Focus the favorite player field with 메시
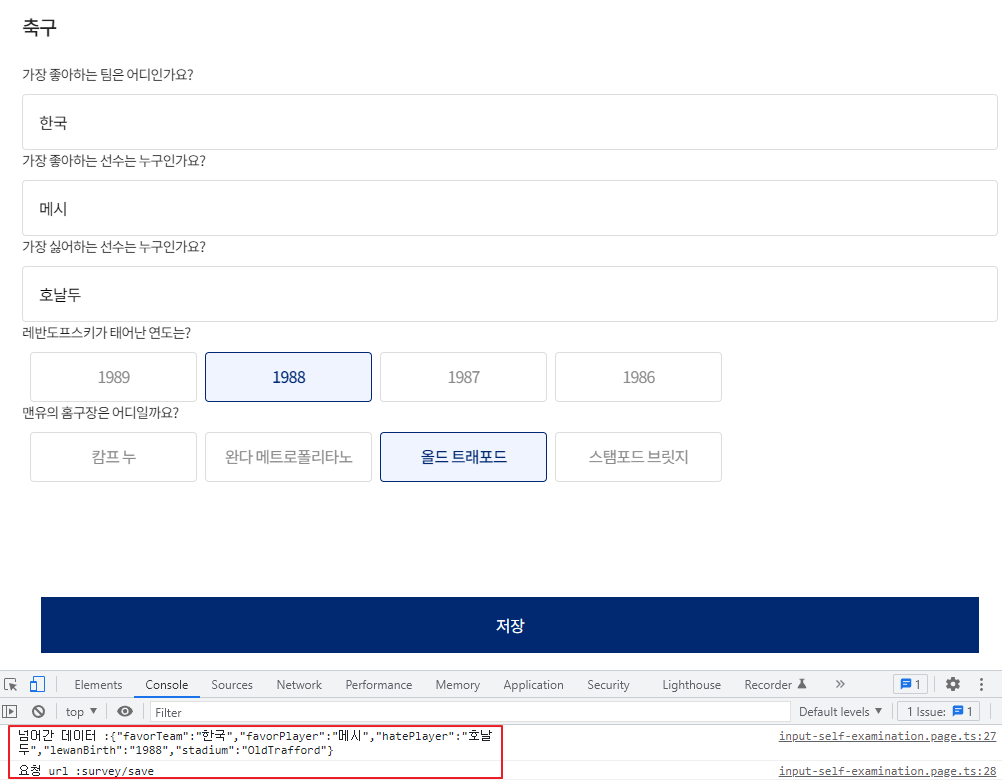 point(510,208)
